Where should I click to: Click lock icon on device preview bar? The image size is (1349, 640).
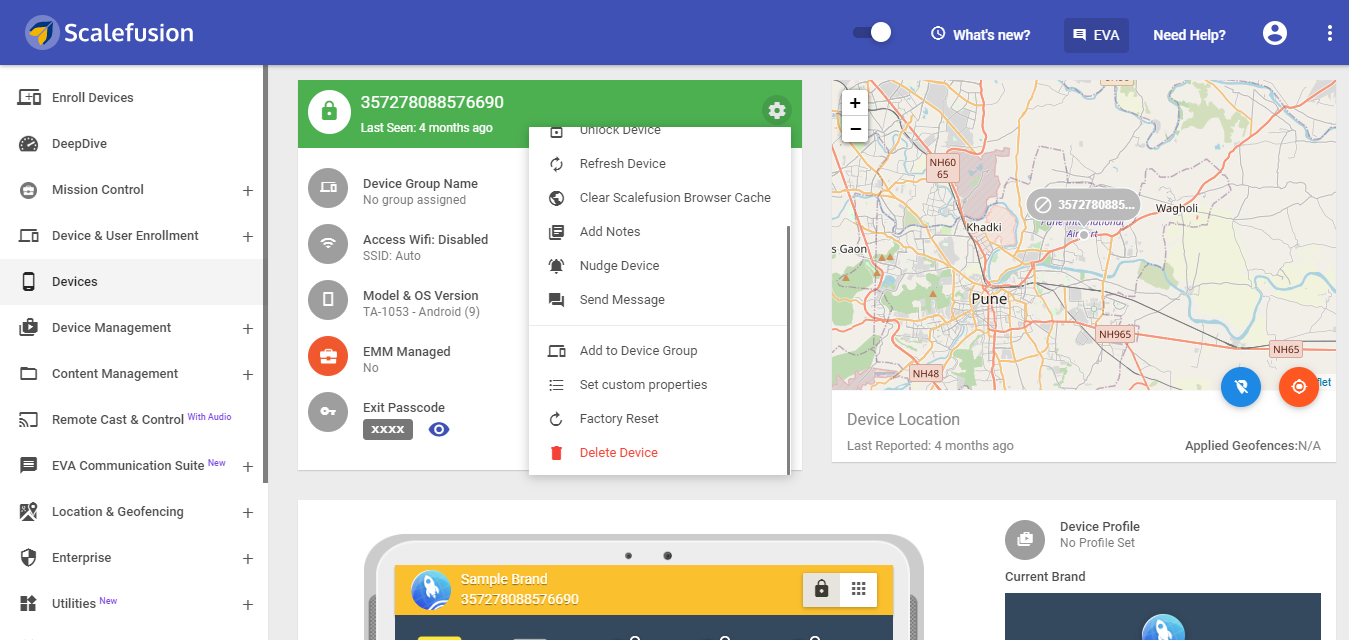pos(822,589)
